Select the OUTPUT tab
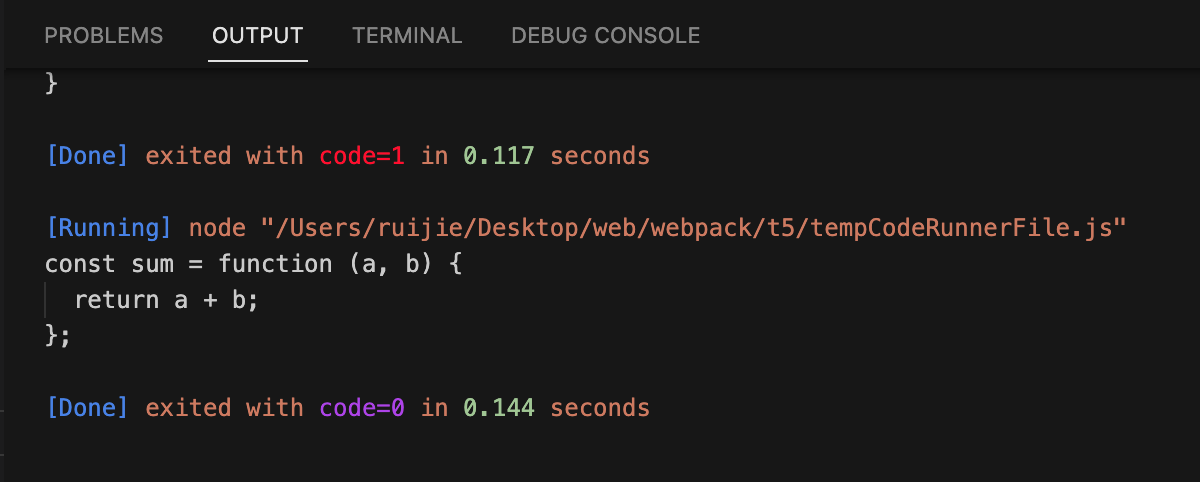Viewport: 1200px width, 482px height. [x=257, y=36]
